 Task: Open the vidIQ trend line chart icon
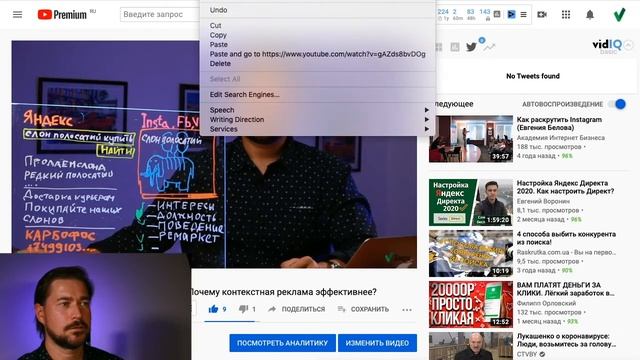pos(489,47)
